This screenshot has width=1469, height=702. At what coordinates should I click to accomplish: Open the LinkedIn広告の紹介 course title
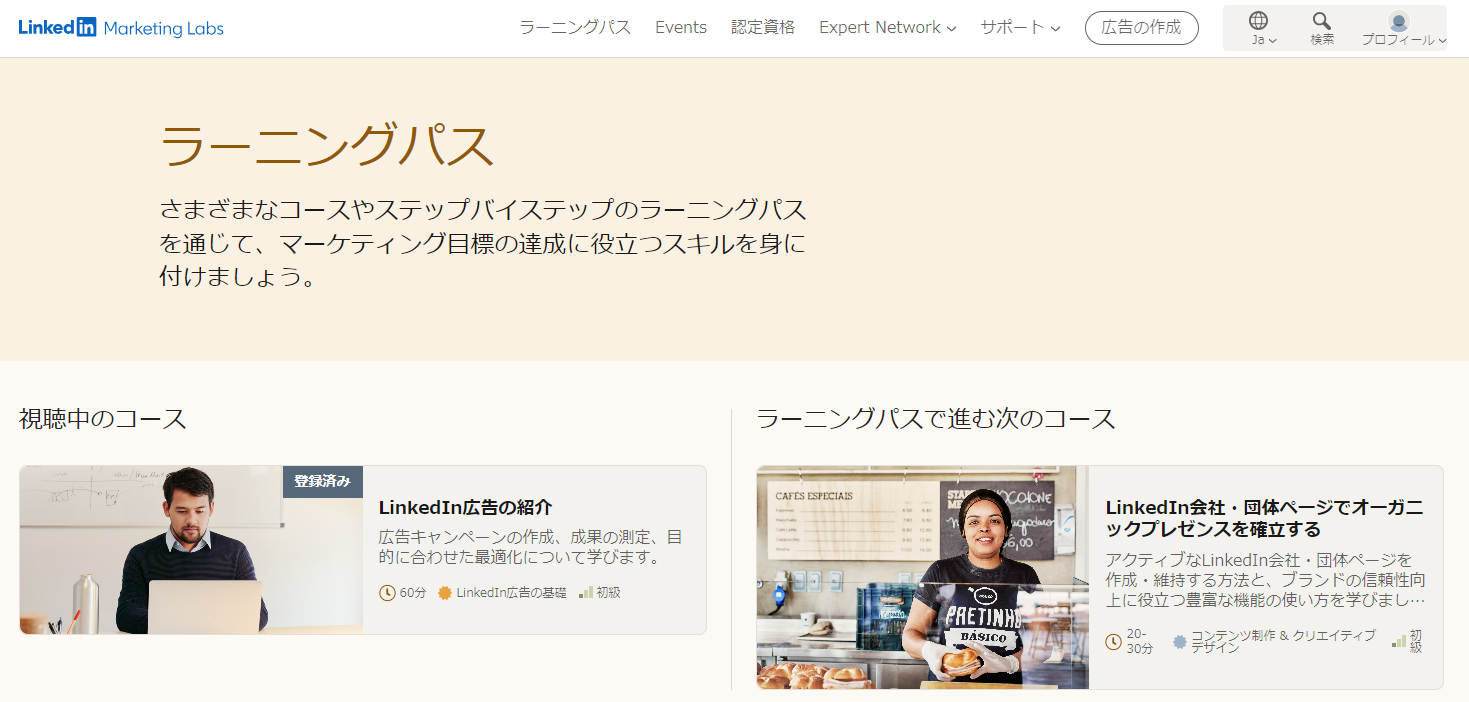click(x=465, y=508)
